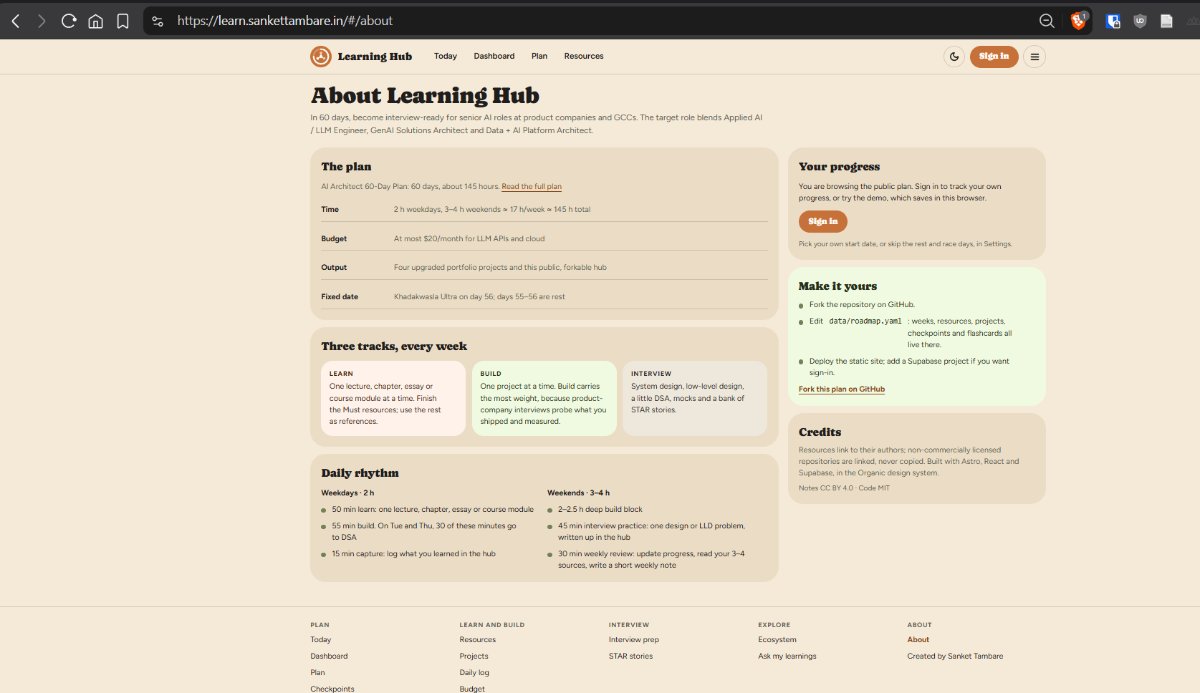Open Resources in the top navigation

click(x=583, y=56)
